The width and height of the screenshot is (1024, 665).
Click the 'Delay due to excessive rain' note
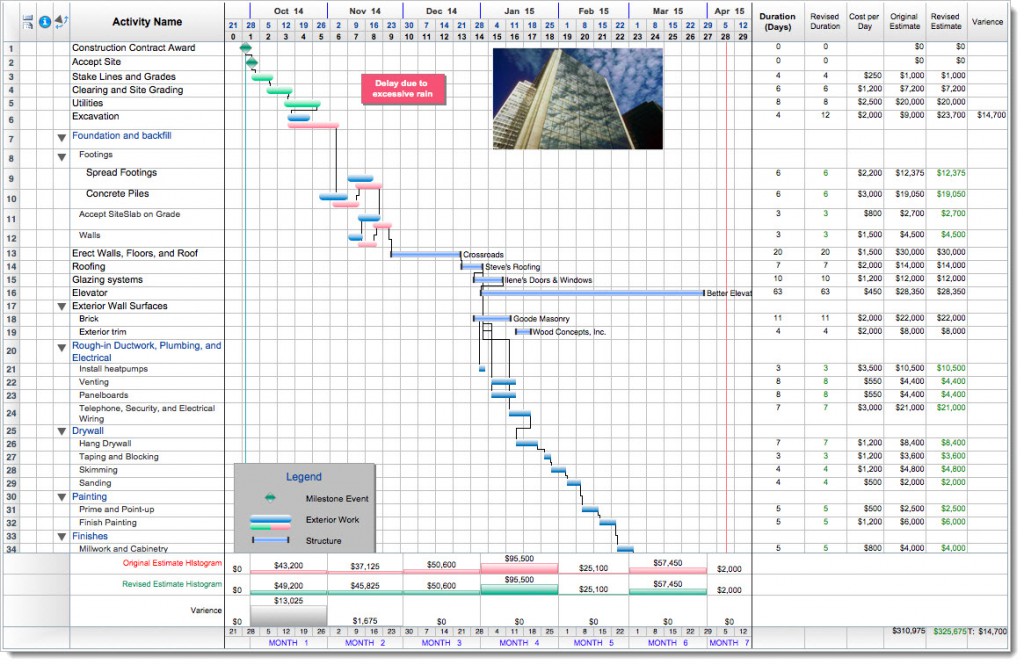point(403,89)
